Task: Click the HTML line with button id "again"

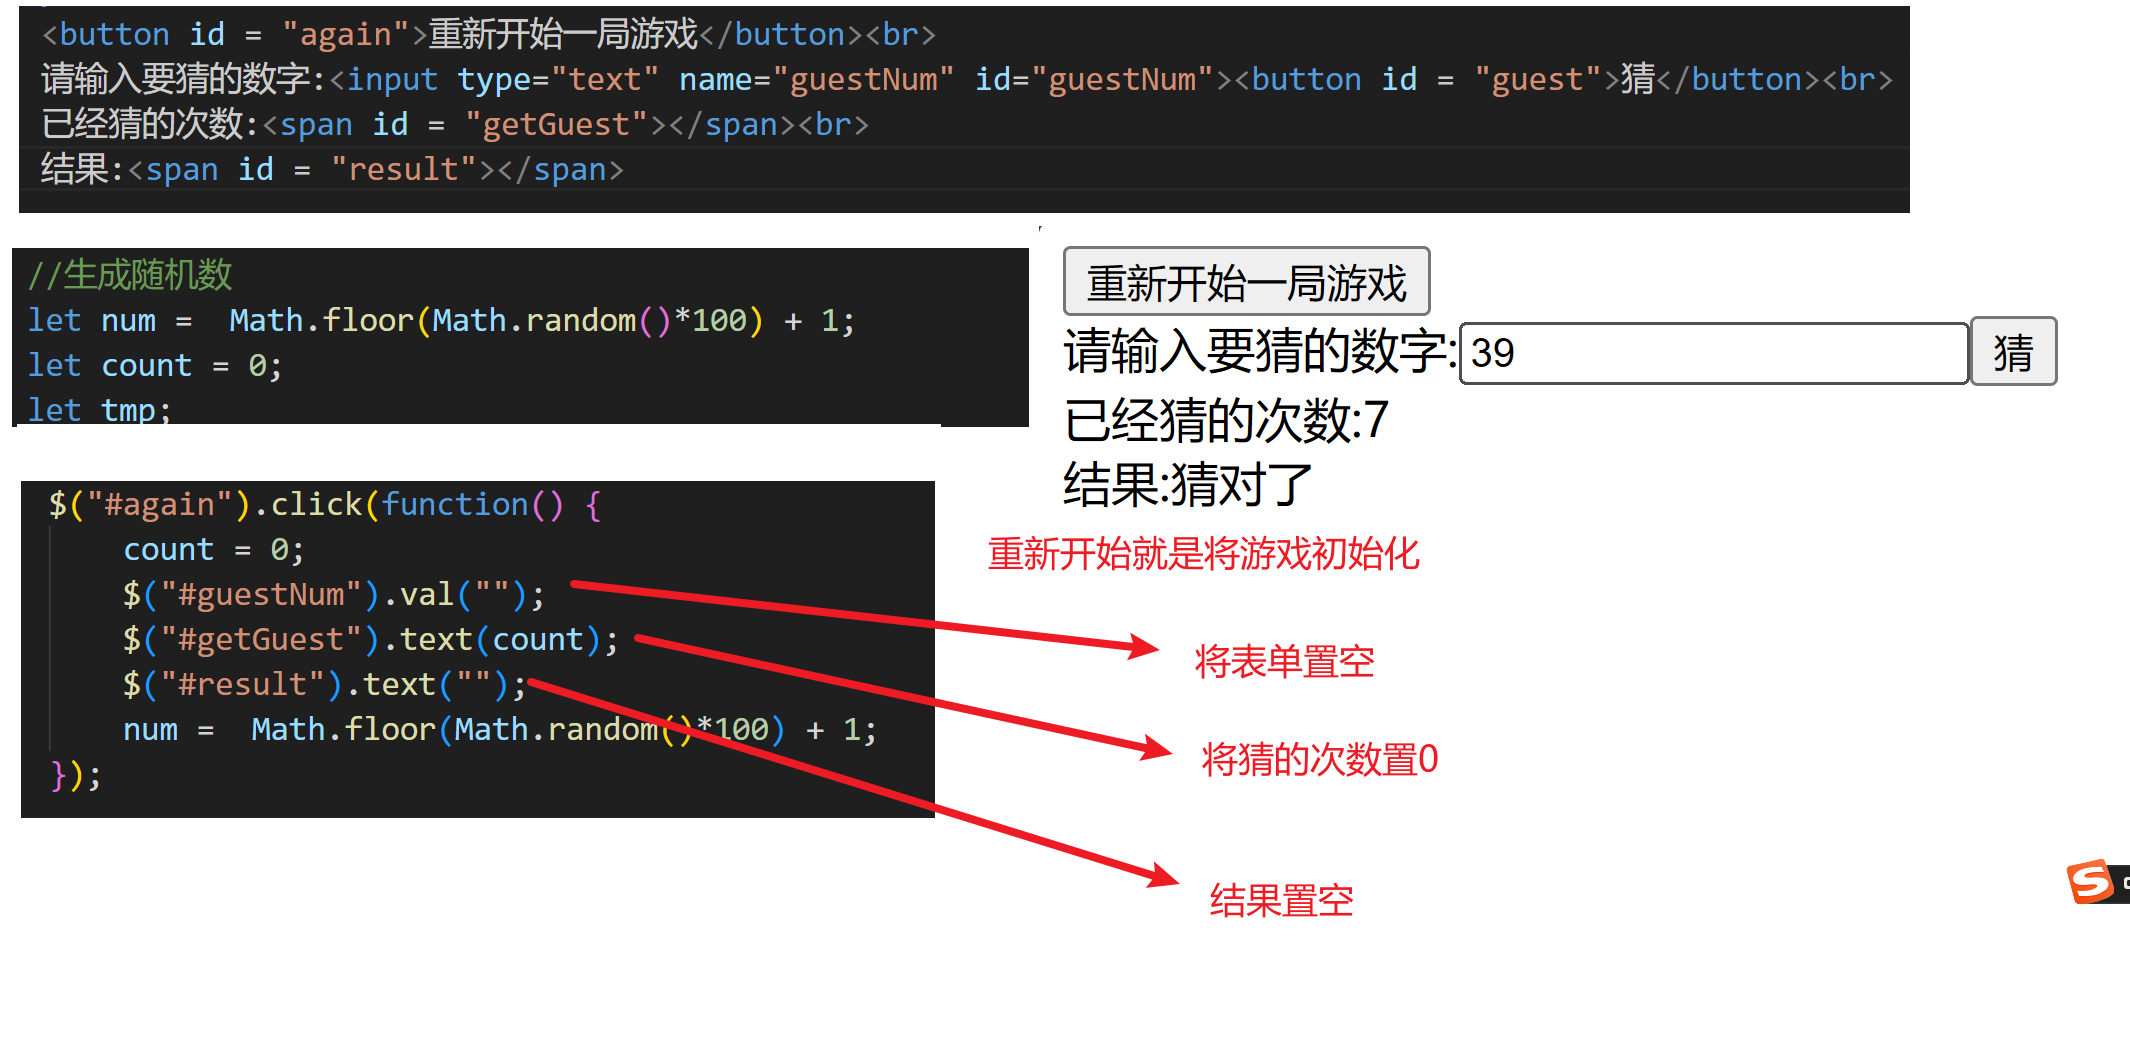Action: tap(489, 34)
